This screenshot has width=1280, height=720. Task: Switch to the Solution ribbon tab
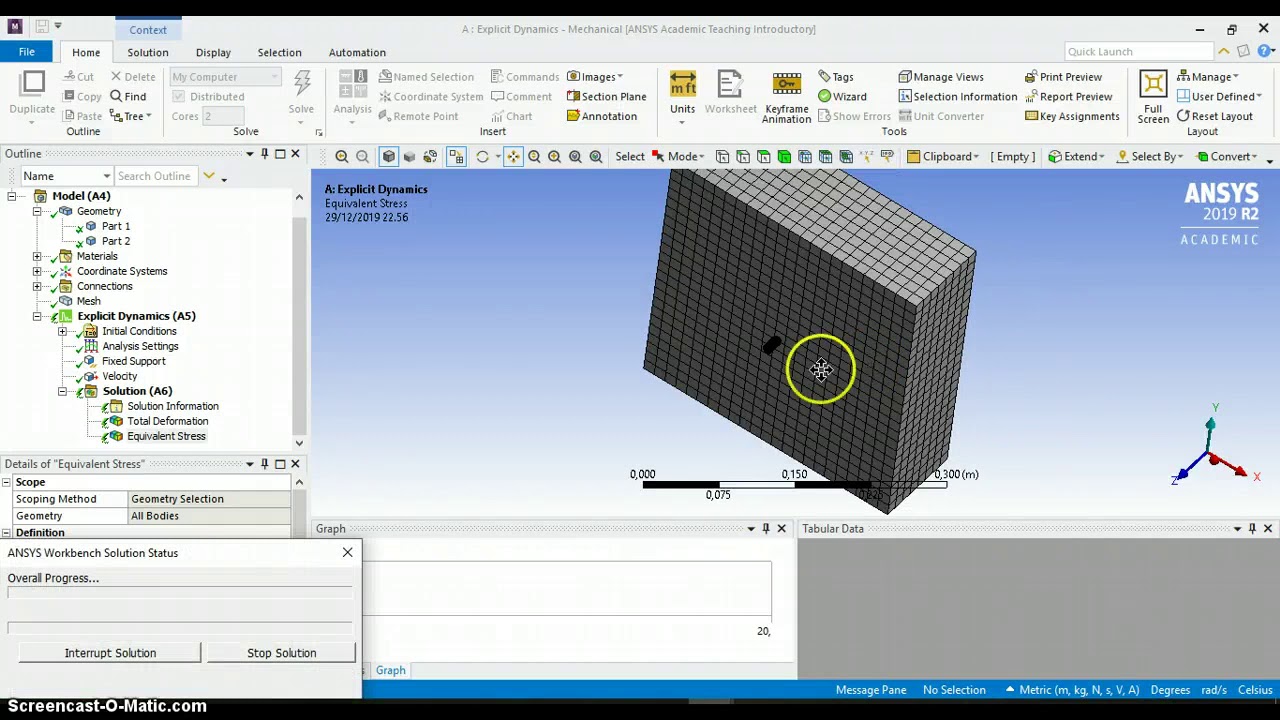click(147, 52)
